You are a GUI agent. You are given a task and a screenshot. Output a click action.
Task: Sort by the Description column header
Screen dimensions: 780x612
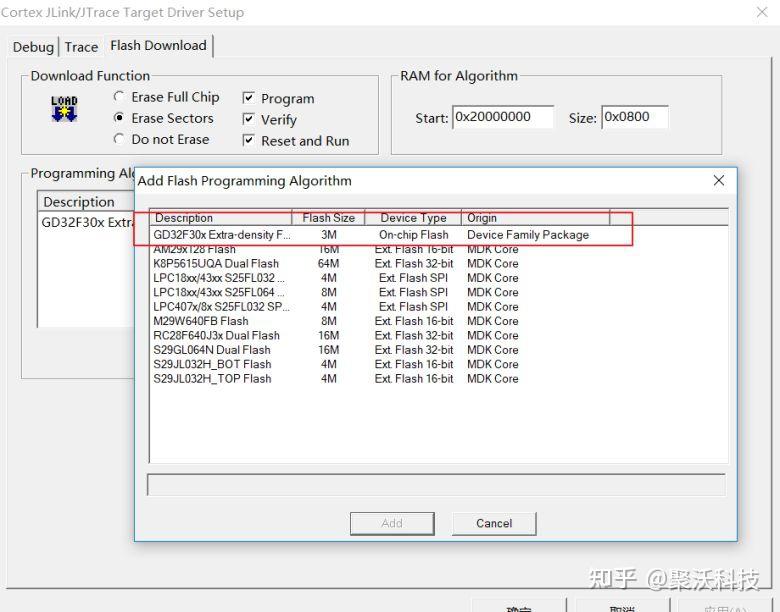coord(221,217)
